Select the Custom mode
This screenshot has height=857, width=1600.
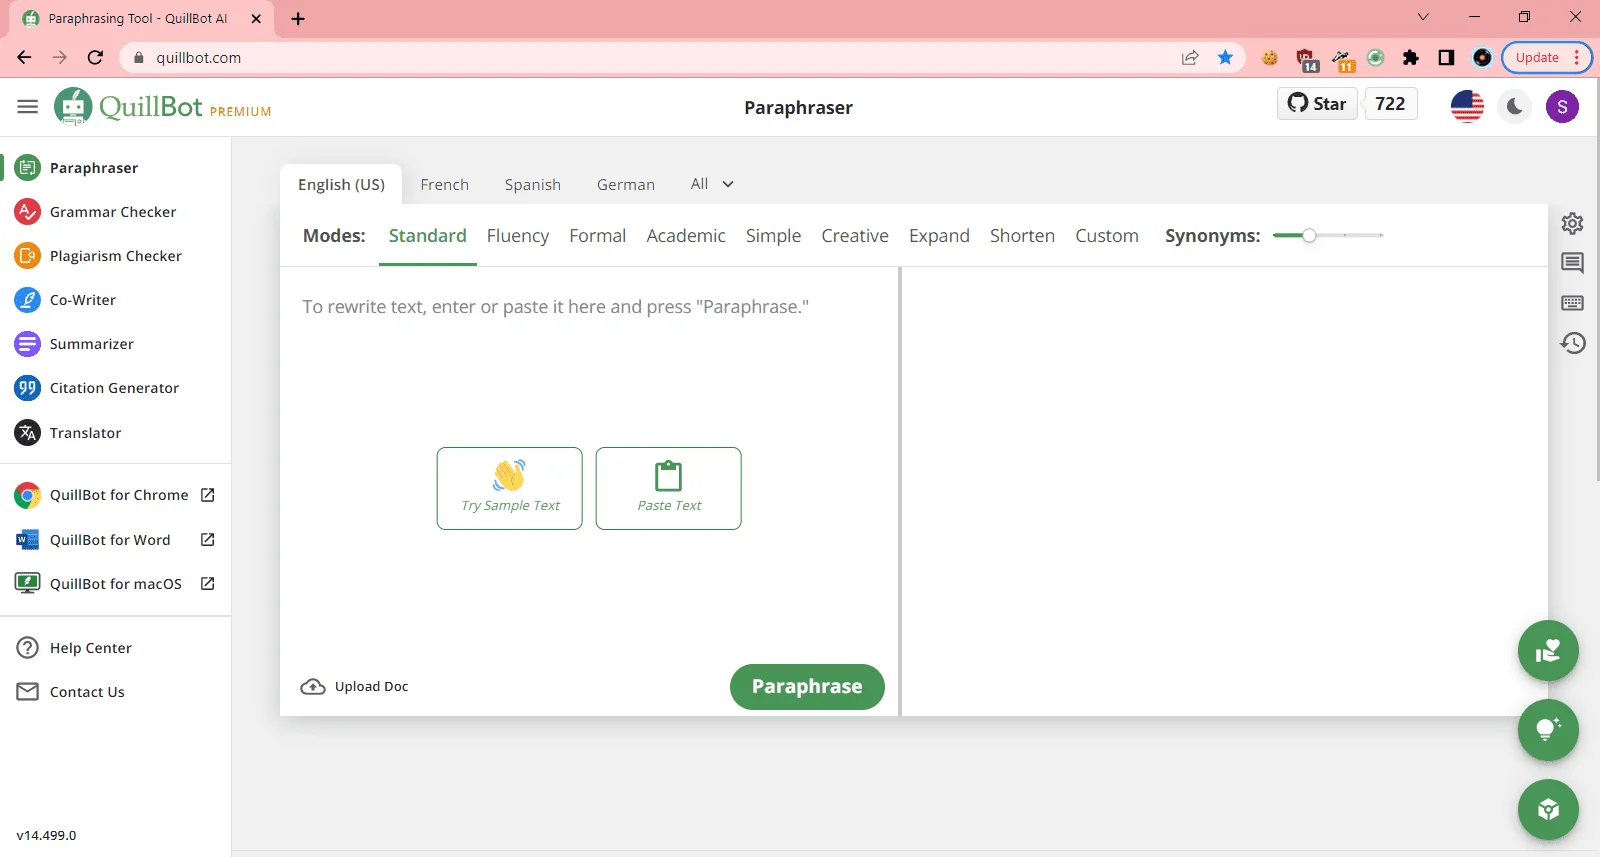1107,236
